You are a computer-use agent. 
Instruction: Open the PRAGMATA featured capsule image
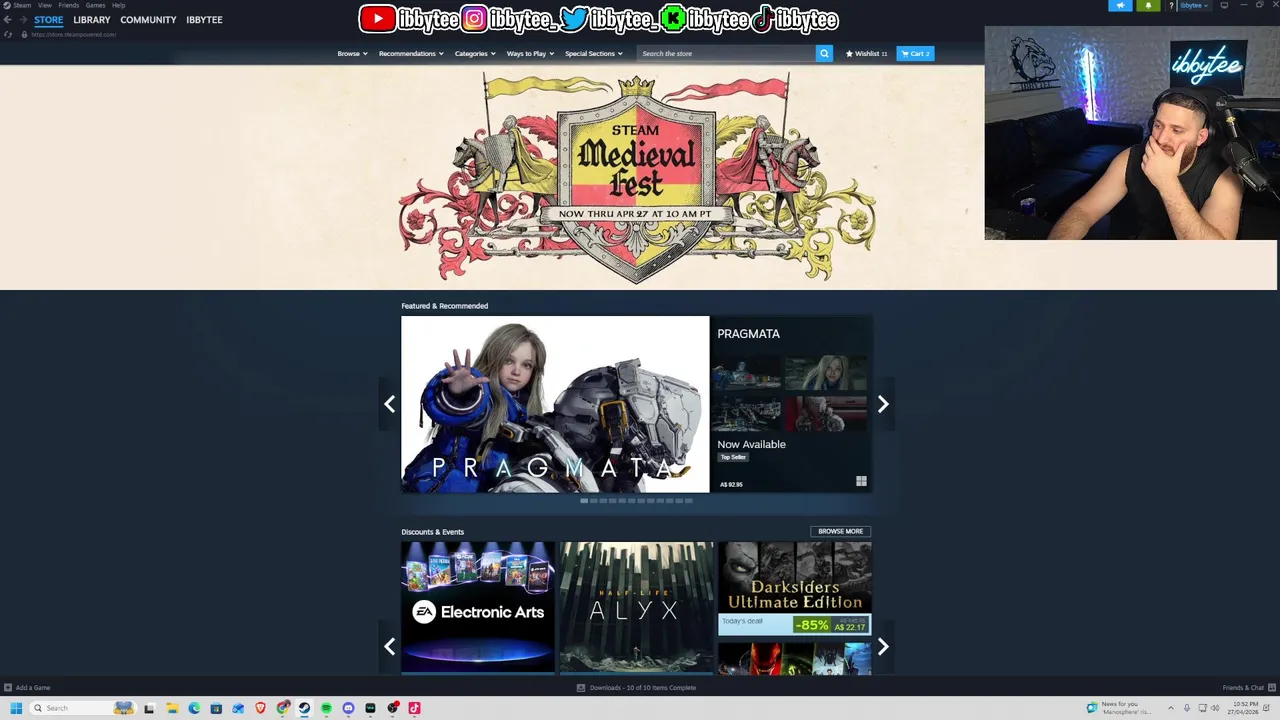click(x=555, y=404)
